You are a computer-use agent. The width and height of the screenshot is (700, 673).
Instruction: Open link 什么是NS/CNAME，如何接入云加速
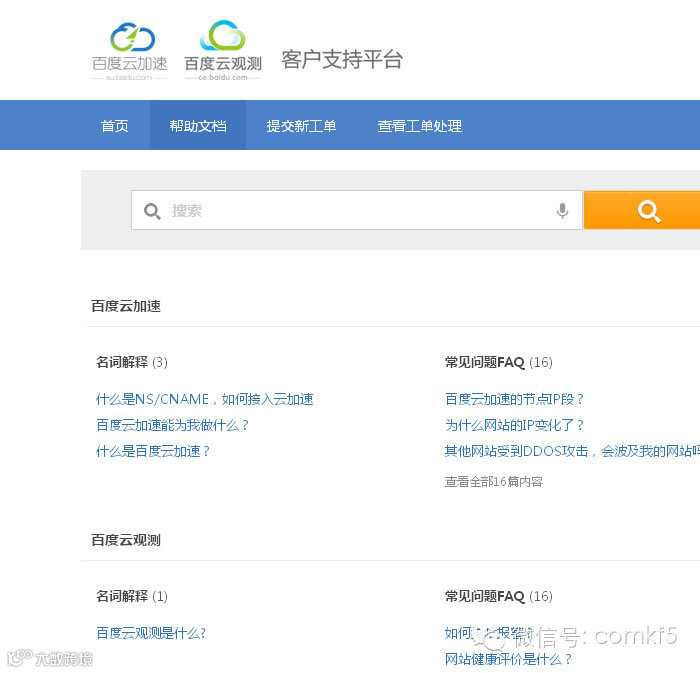pyautogui.click(x=204, y=399)
